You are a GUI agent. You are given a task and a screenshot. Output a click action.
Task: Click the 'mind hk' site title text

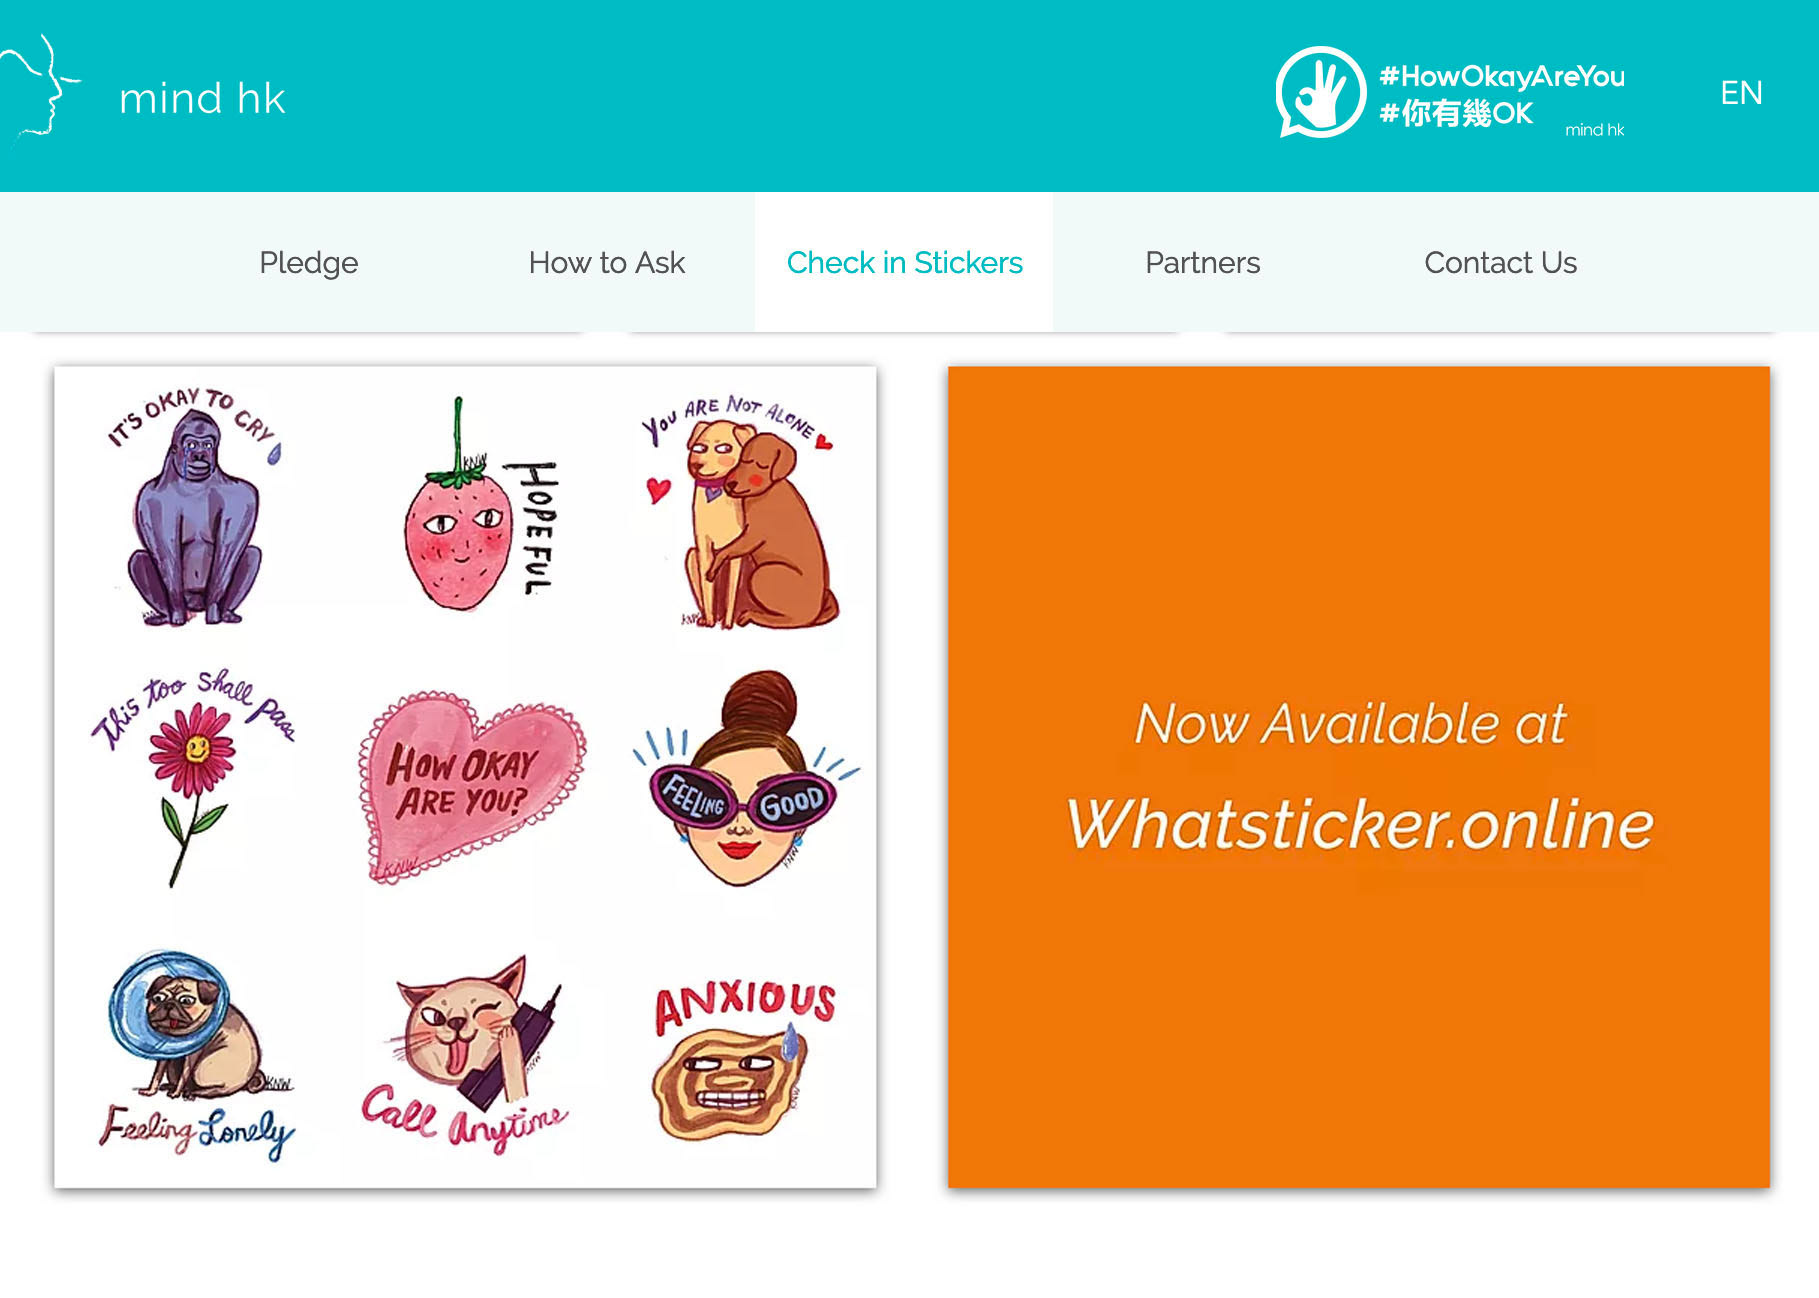[x=202, y=98]
